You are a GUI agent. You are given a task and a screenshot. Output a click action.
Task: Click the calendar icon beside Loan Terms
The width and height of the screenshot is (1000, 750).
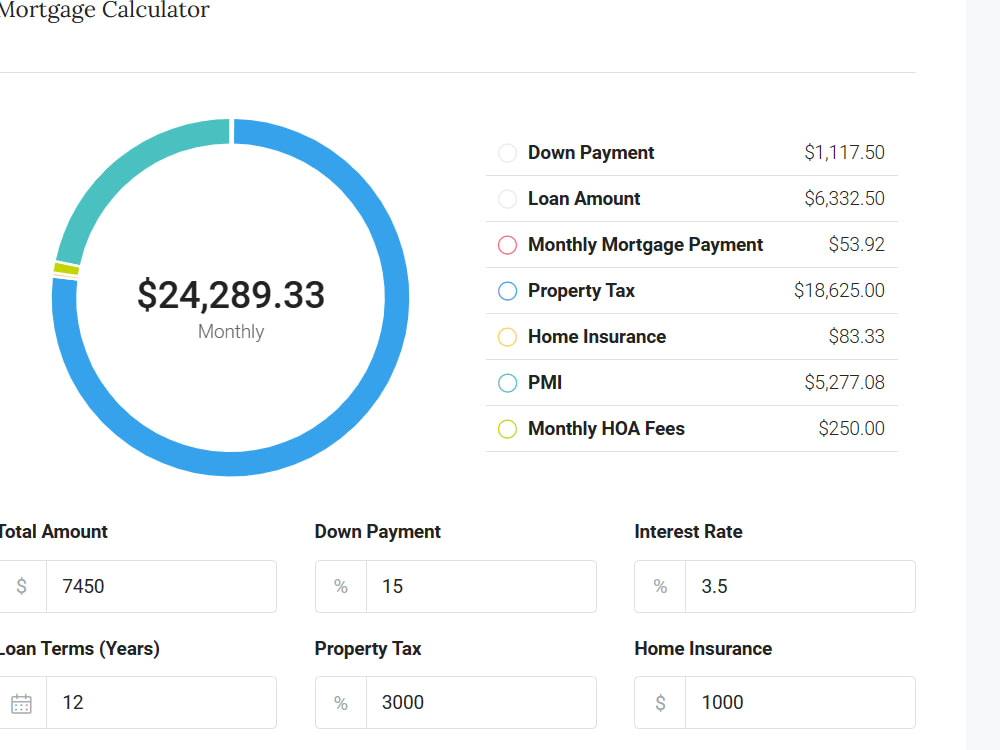pos(21,703)
